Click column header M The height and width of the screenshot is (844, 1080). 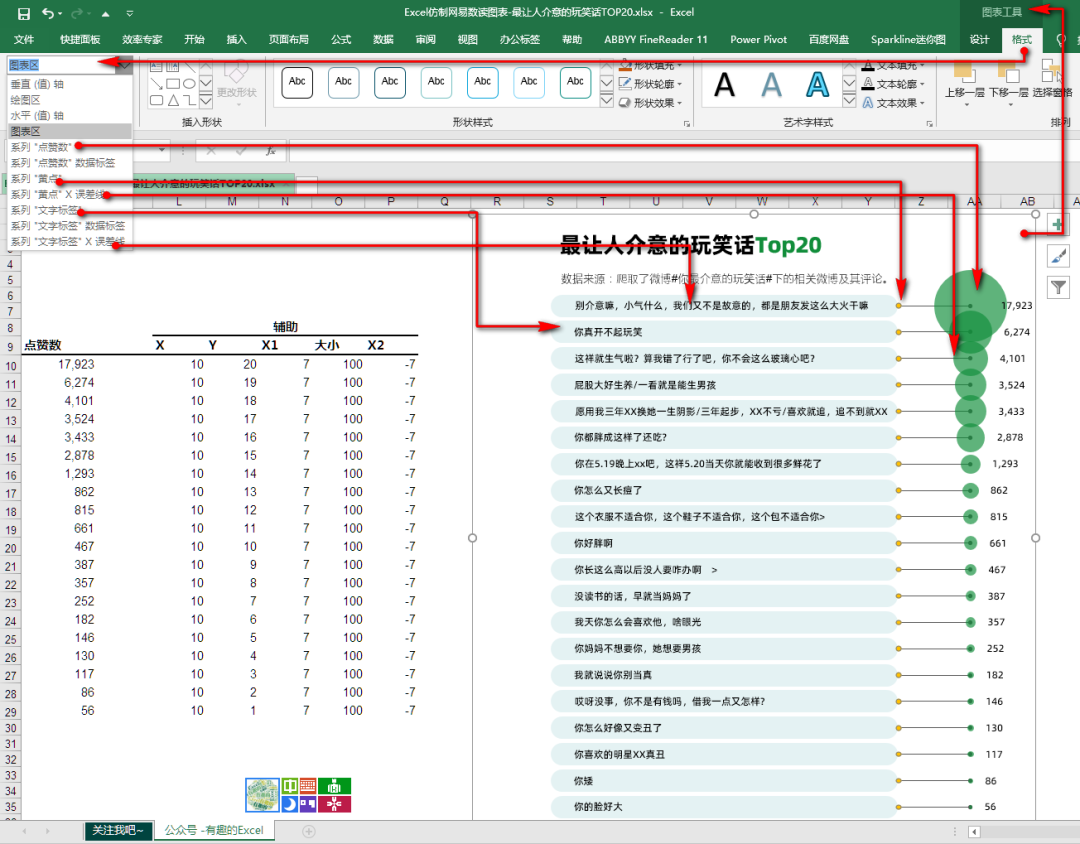(232, 201)
